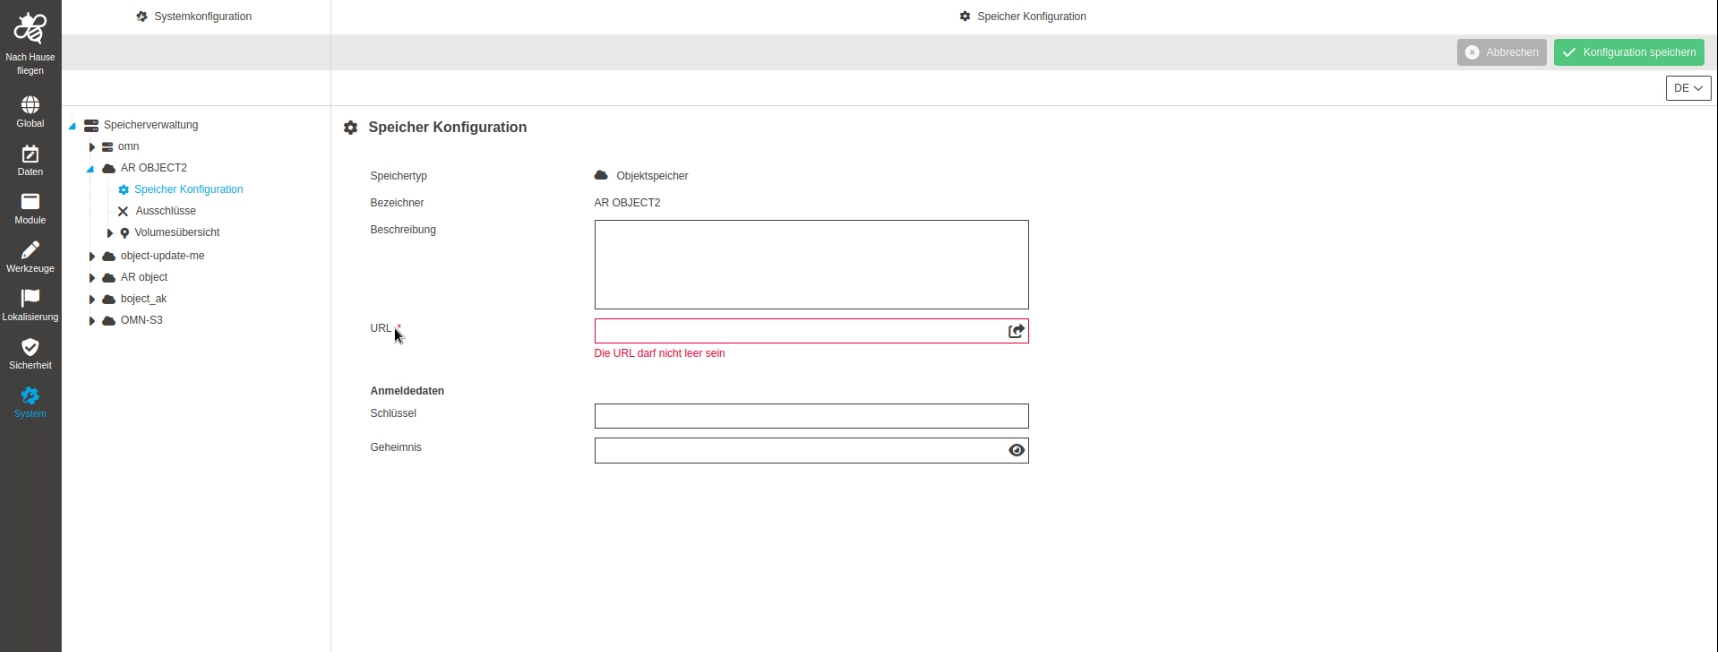Image resolution: width=1718 pixels, height=652 pixels.
Task: Select Speicher Konfiguration in the tree
Action: point(189,189)
